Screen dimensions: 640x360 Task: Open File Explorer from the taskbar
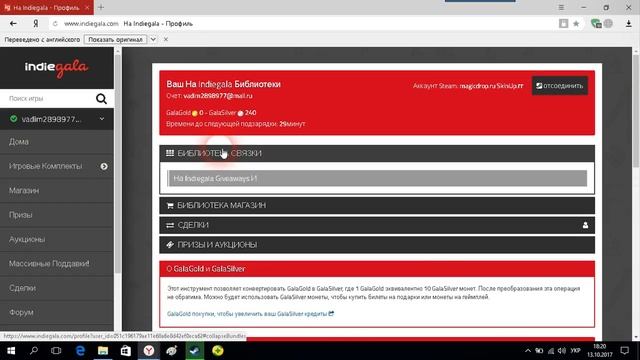[x=103, y=351]
